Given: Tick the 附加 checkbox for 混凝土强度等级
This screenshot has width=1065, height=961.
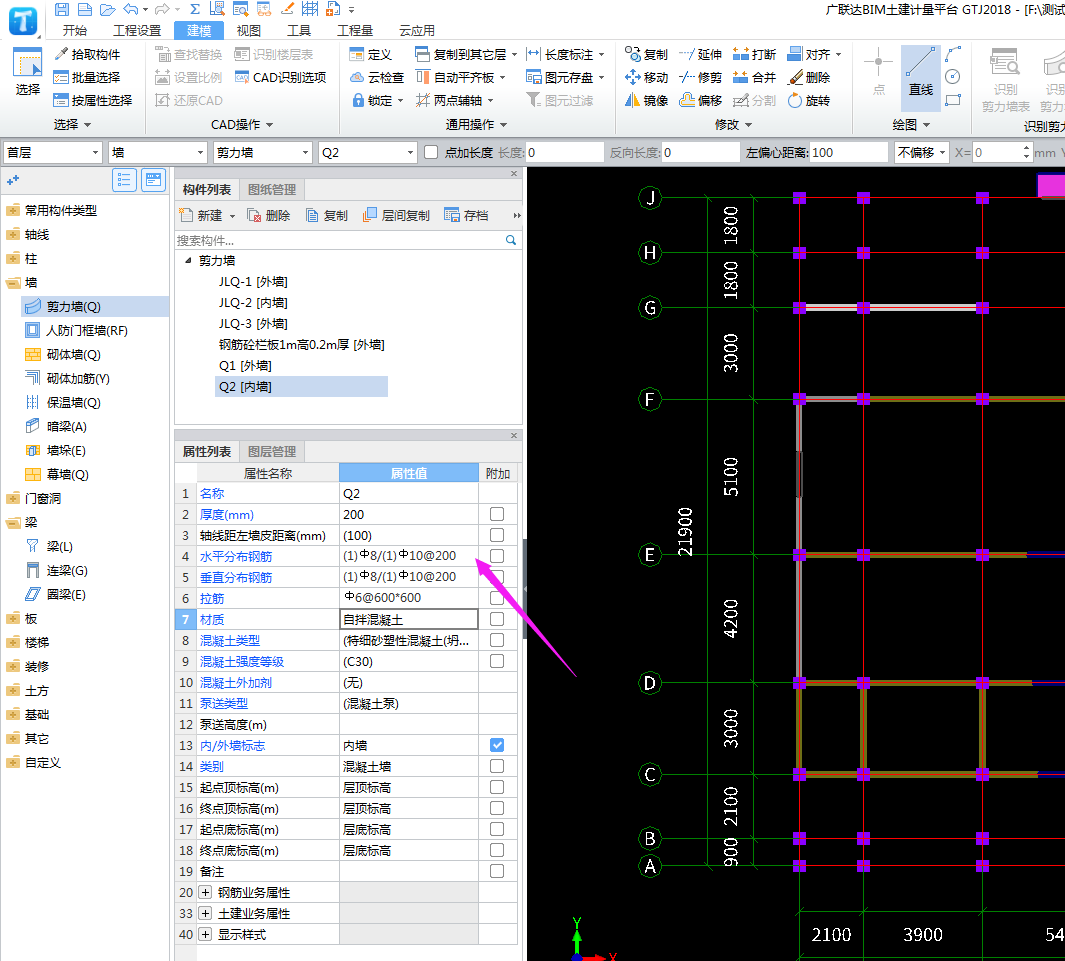Looking at the screenshot, I should pyautogui.click(x=497, y=661).
